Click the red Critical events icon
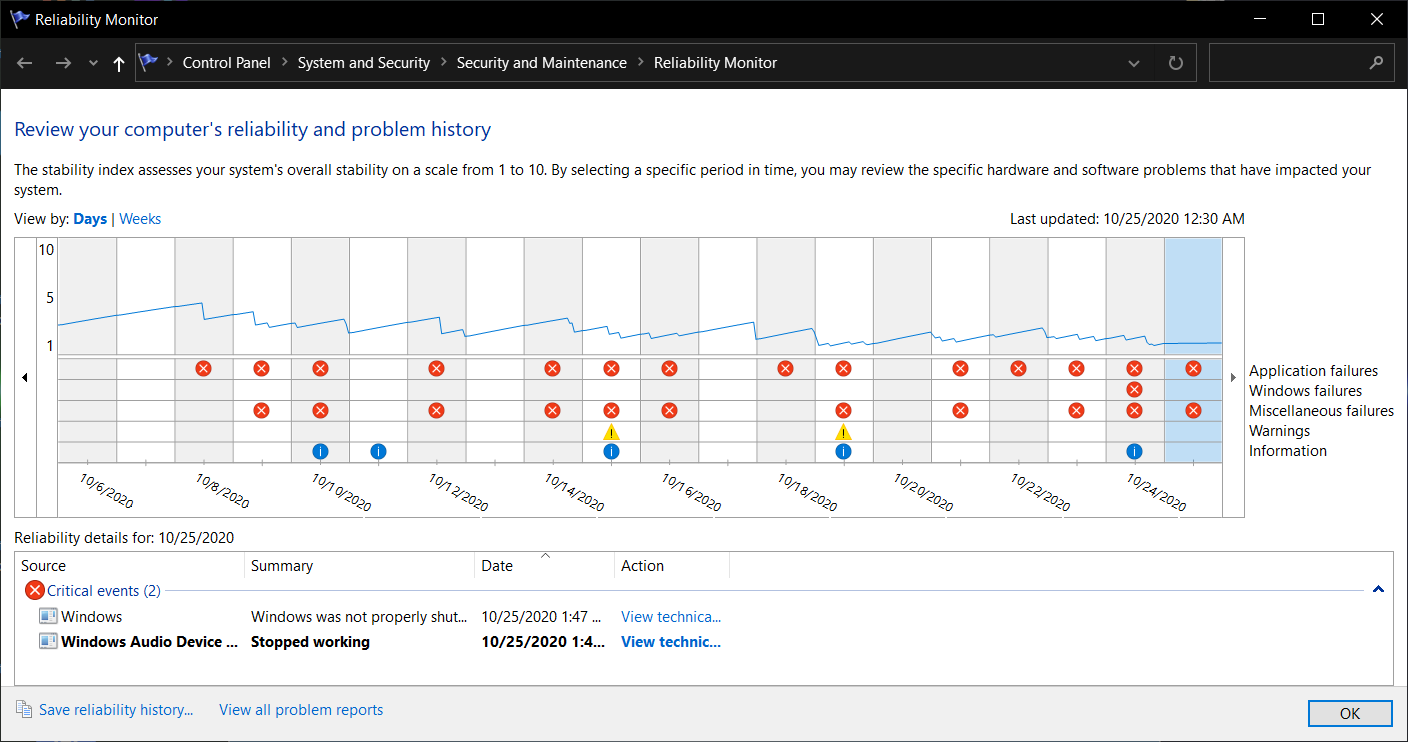Screen dimensions: 1408x742 [35, 590]
